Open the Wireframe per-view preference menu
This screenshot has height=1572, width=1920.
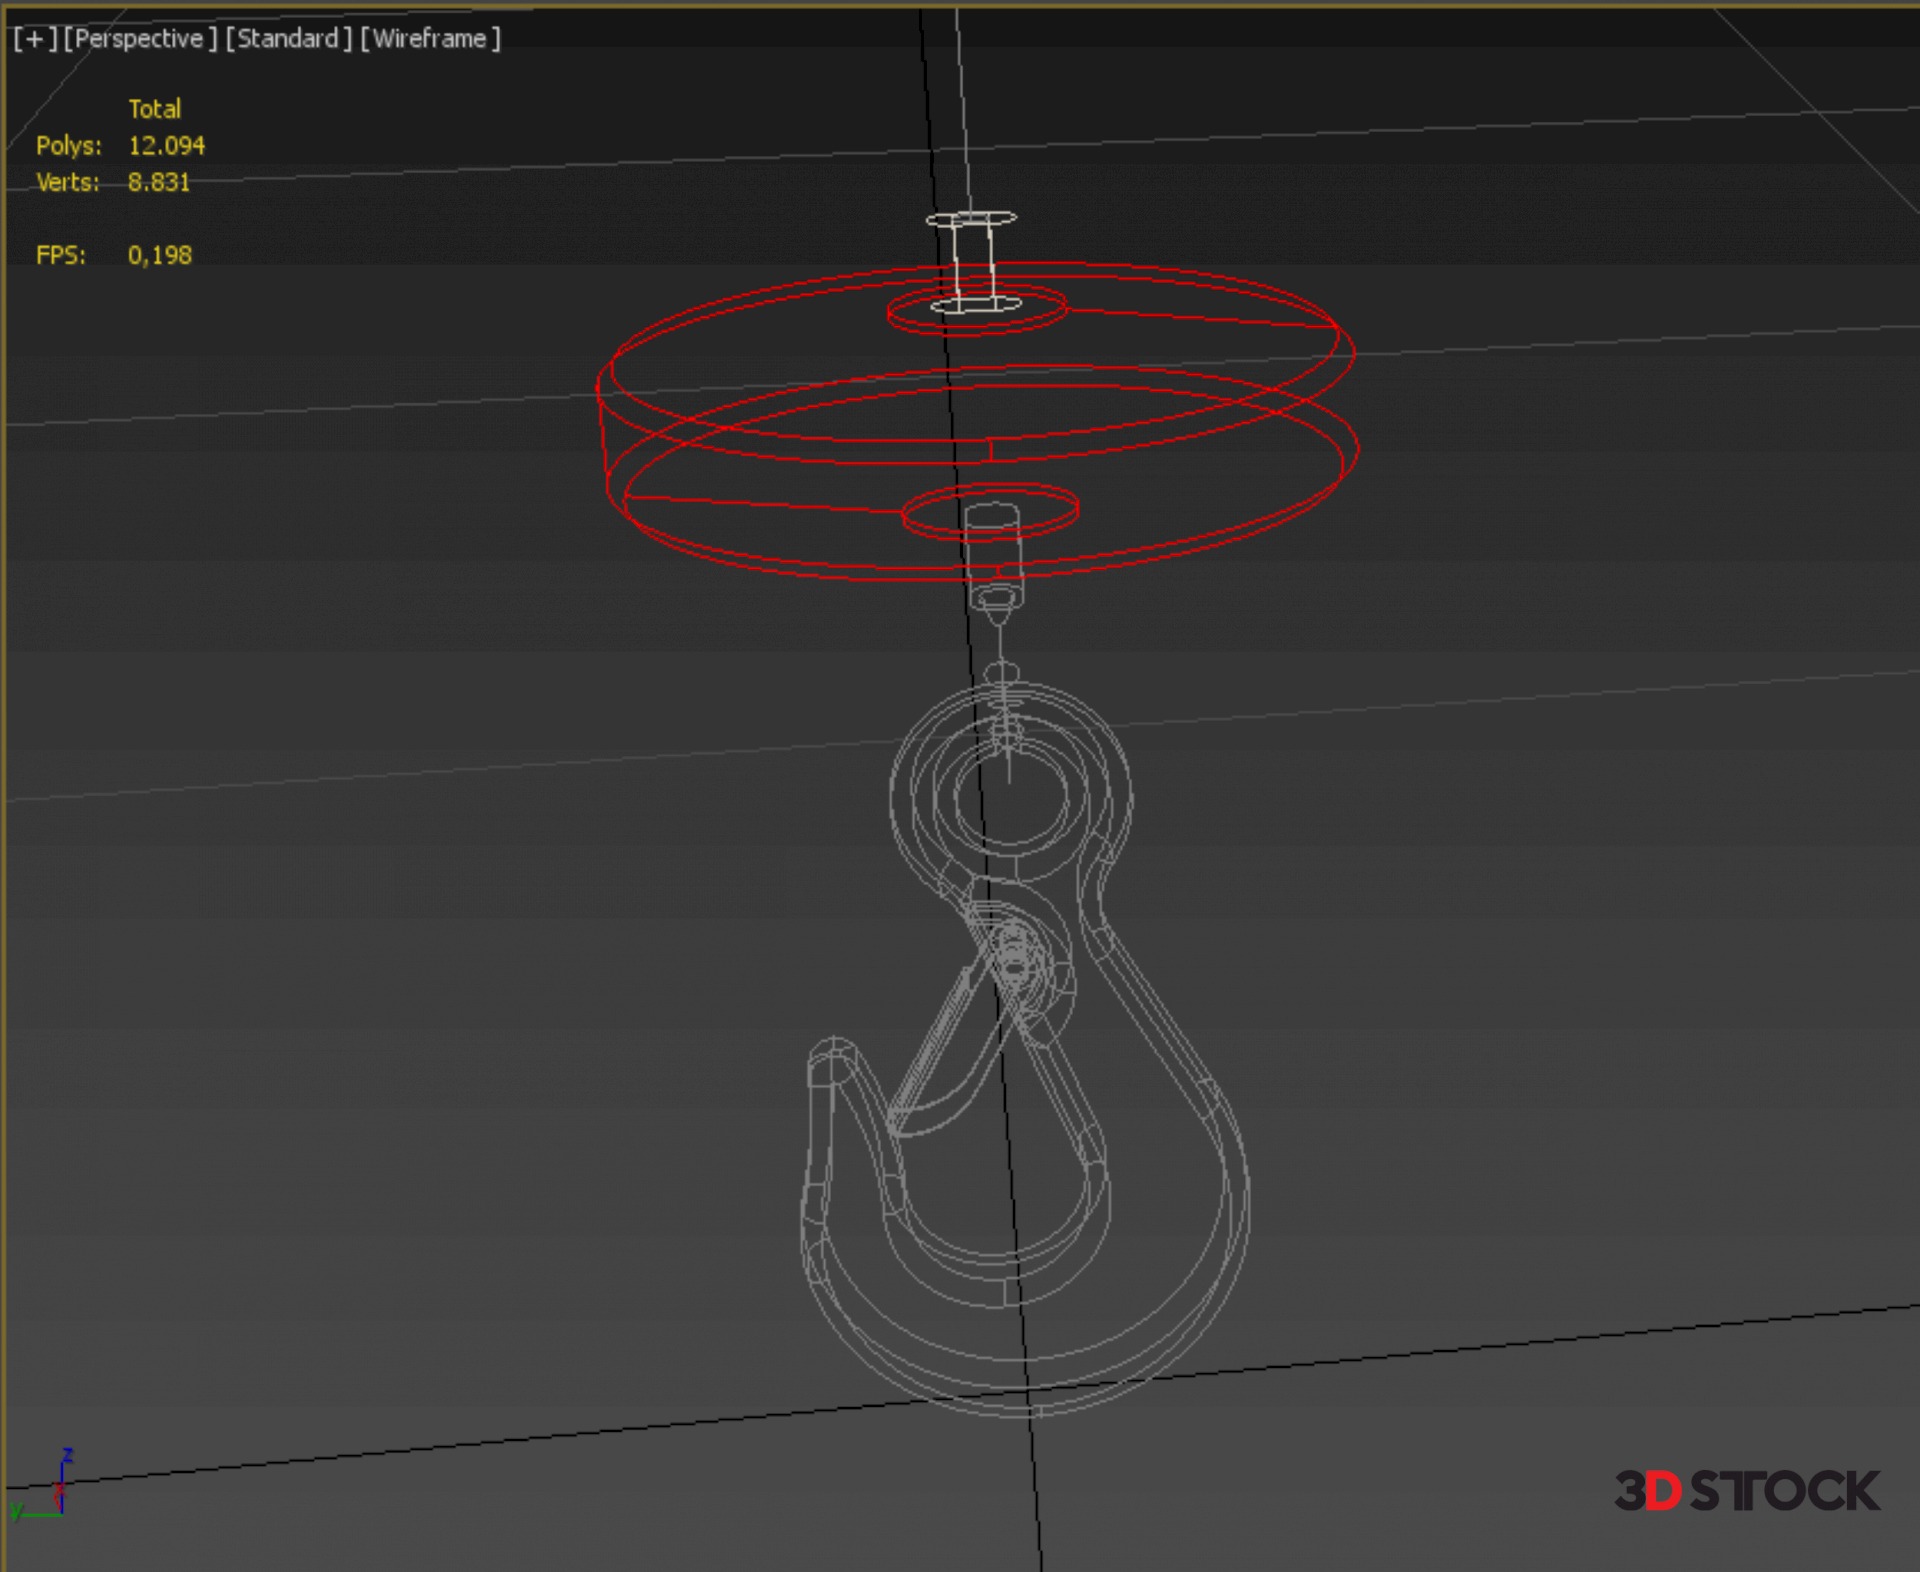[430, 39]
